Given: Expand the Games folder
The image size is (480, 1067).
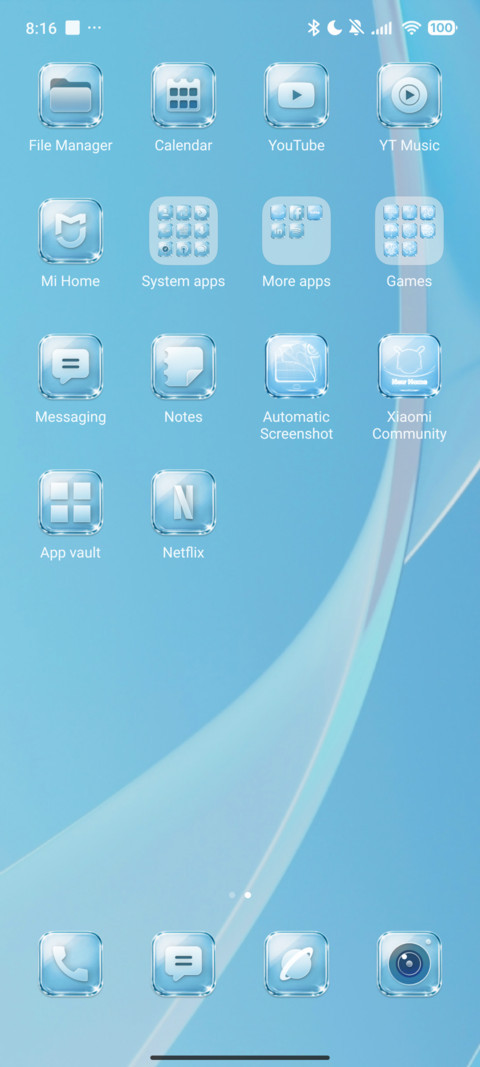Looking at the screenshot, I should [409, 231].
